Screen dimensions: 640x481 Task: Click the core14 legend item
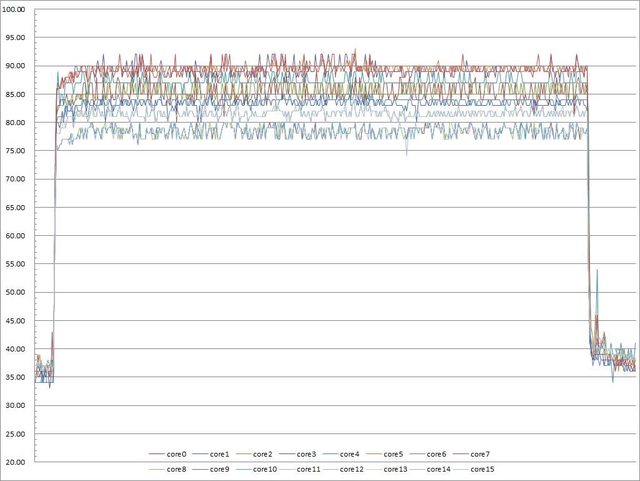(438, 468)
